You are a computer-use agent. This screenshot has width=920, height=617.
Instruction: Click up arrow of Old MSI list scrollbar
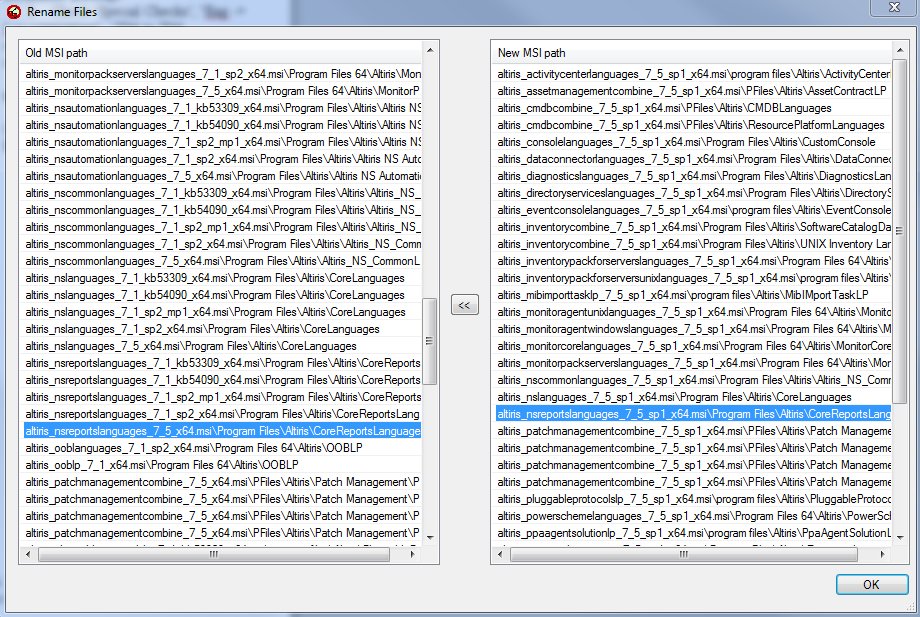pos(430,51)
